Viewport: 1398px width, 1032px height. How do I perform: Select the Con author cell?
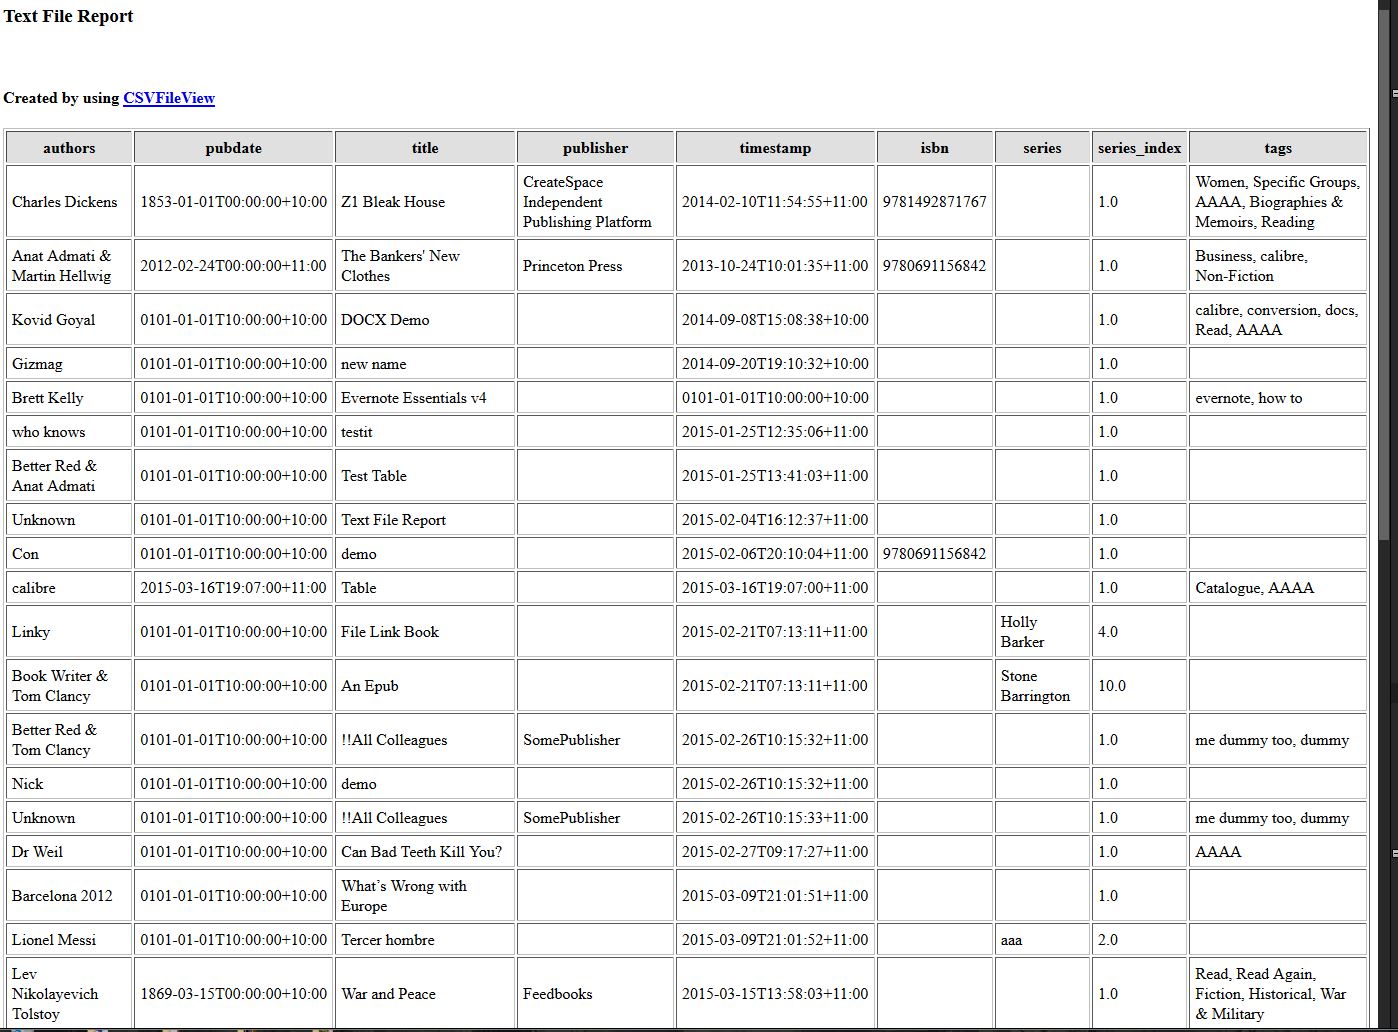[69, 554]
